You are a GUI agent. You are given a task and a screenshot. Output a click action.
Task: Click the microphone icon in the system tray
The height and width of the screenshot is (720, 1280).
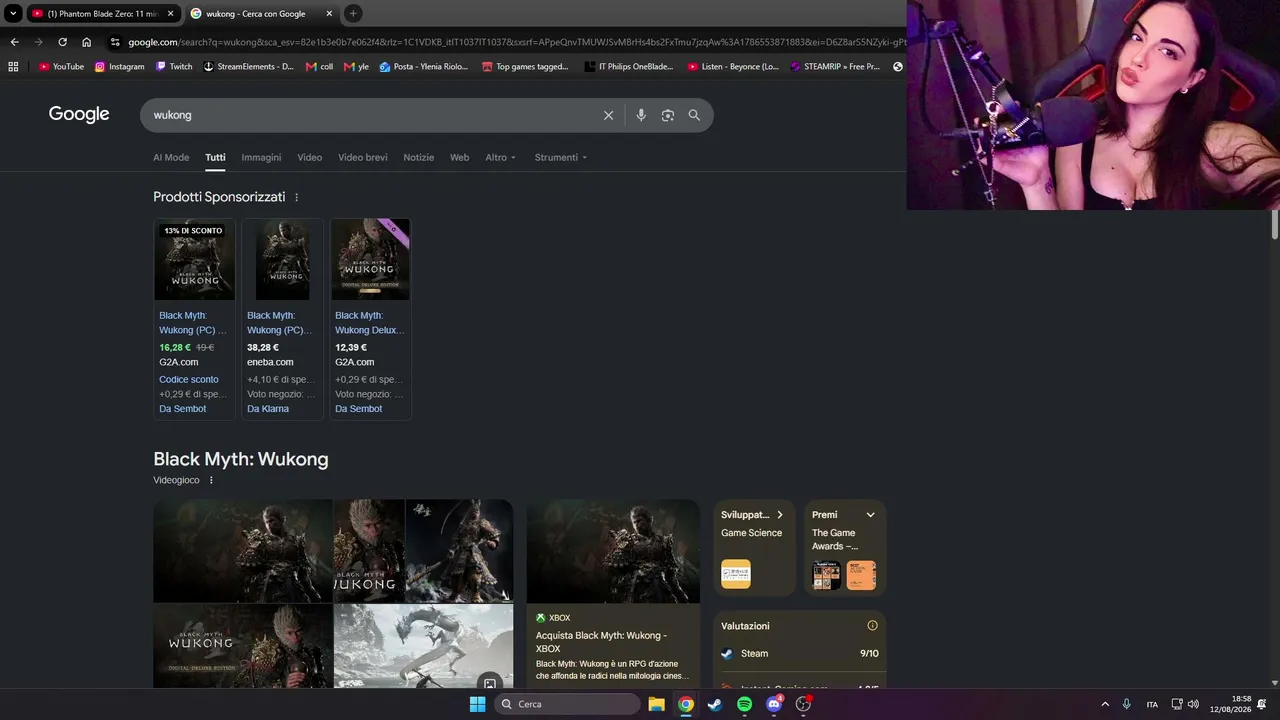[x=1126, y=704]
